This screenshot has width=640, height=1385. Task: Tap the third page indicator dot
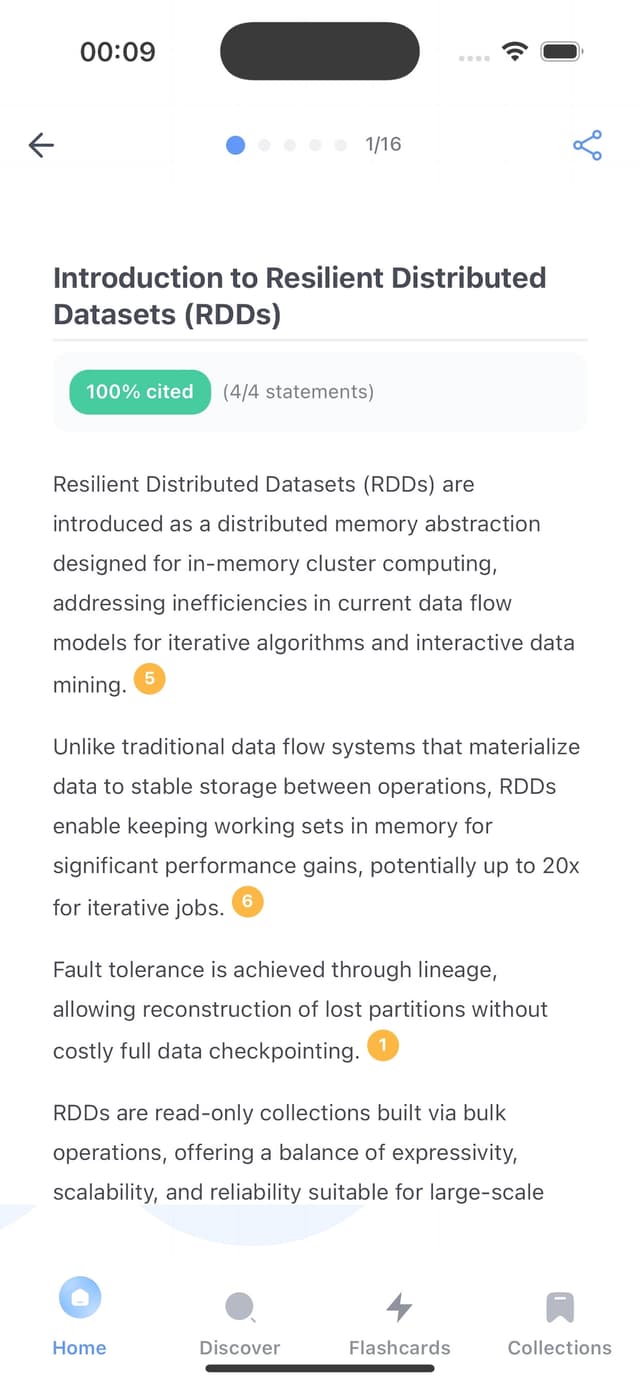[x=290, y=145]
